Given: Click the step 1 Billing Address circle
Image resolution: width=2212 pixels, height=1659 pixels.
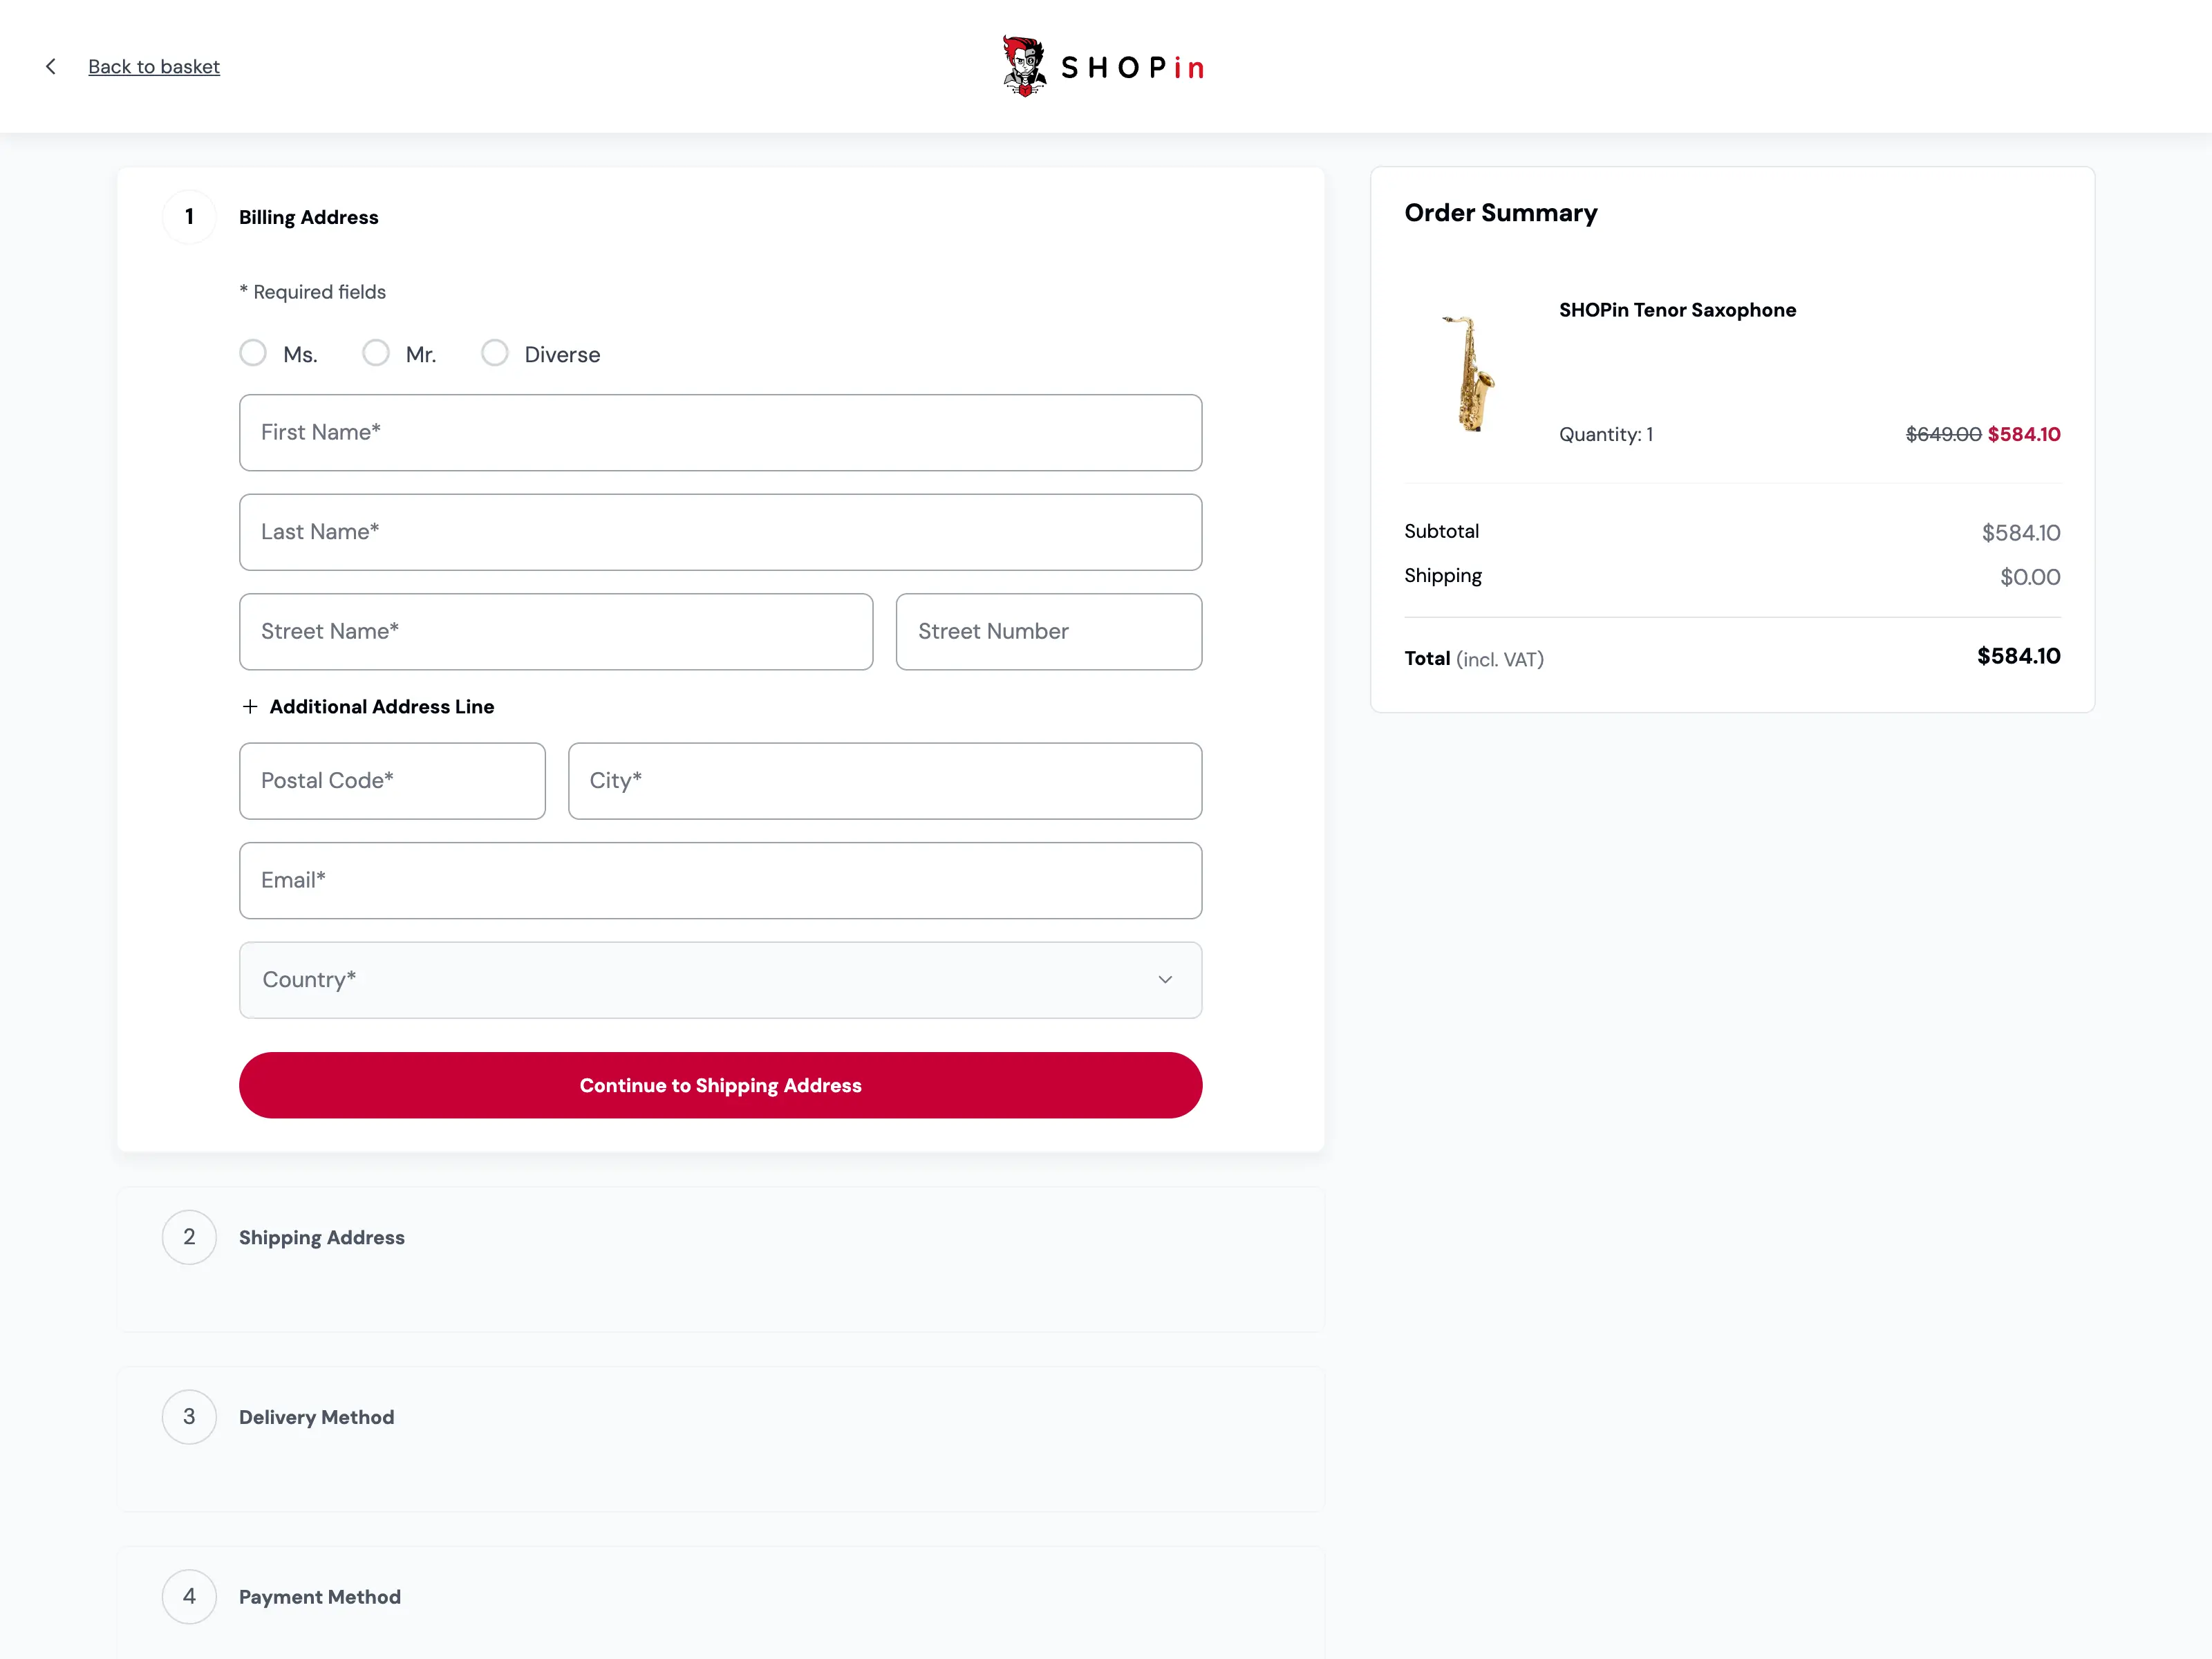Looking at the screenshot, I should pyautogui.click(x=189, y=217).
